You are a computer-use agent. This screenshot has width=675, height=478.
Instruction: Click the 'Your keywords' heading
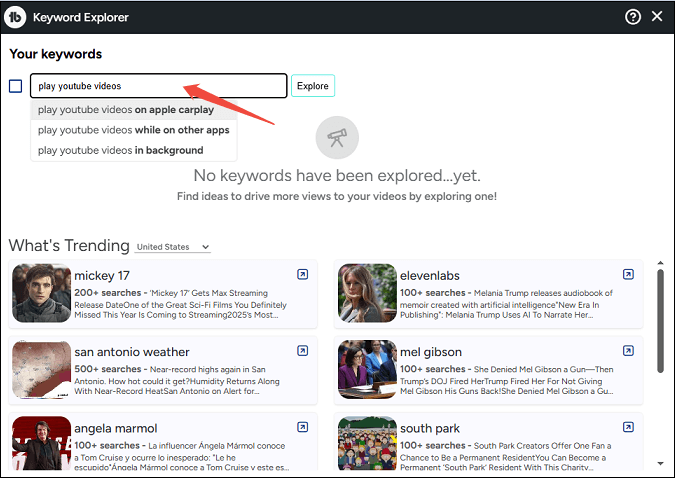[x=56, y=54]
